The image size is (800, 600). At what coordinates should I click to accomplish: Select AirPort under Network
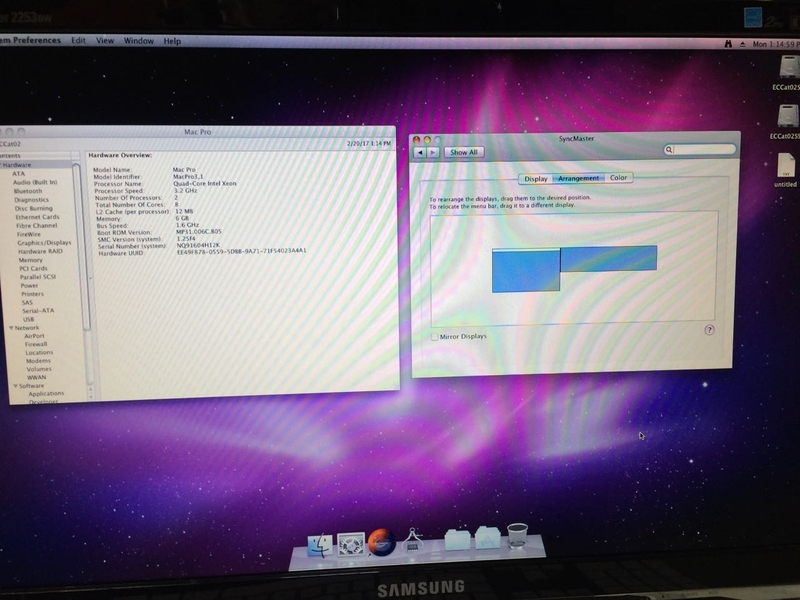34,336
